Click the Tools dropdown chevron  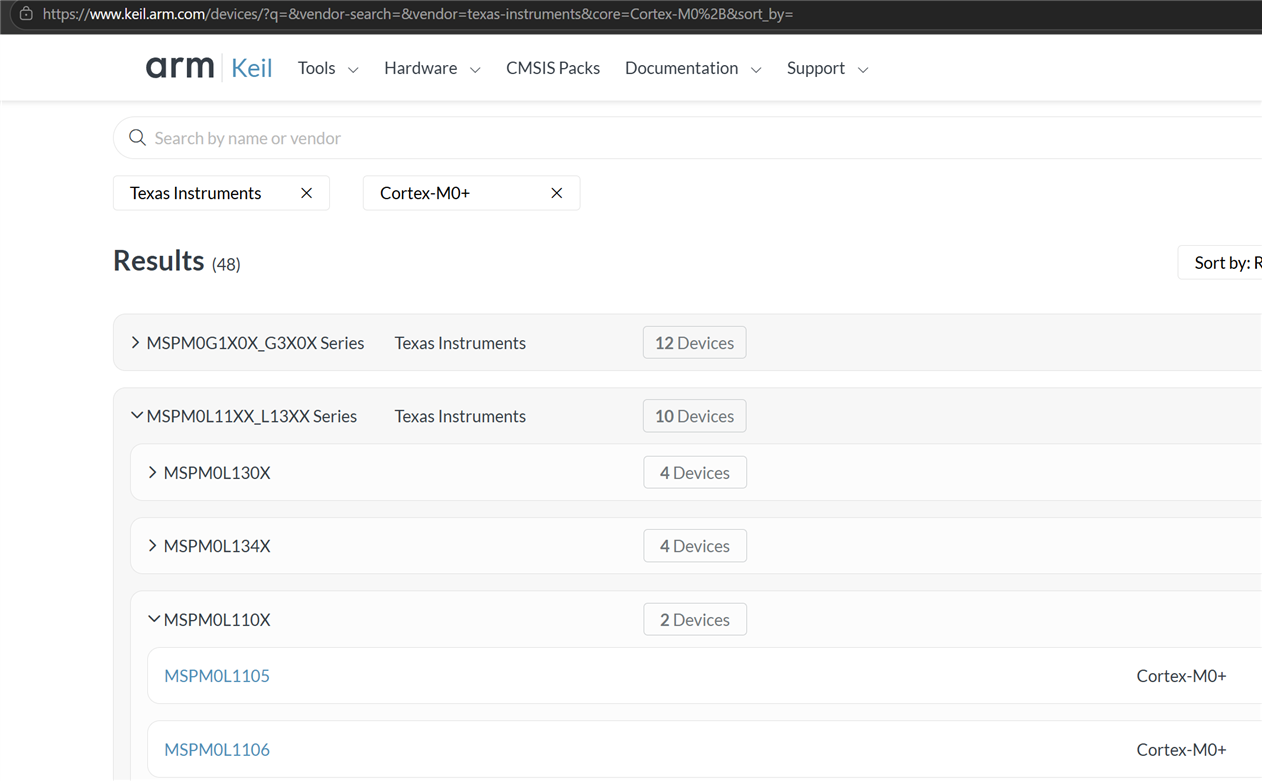click(x=353, y=70)
